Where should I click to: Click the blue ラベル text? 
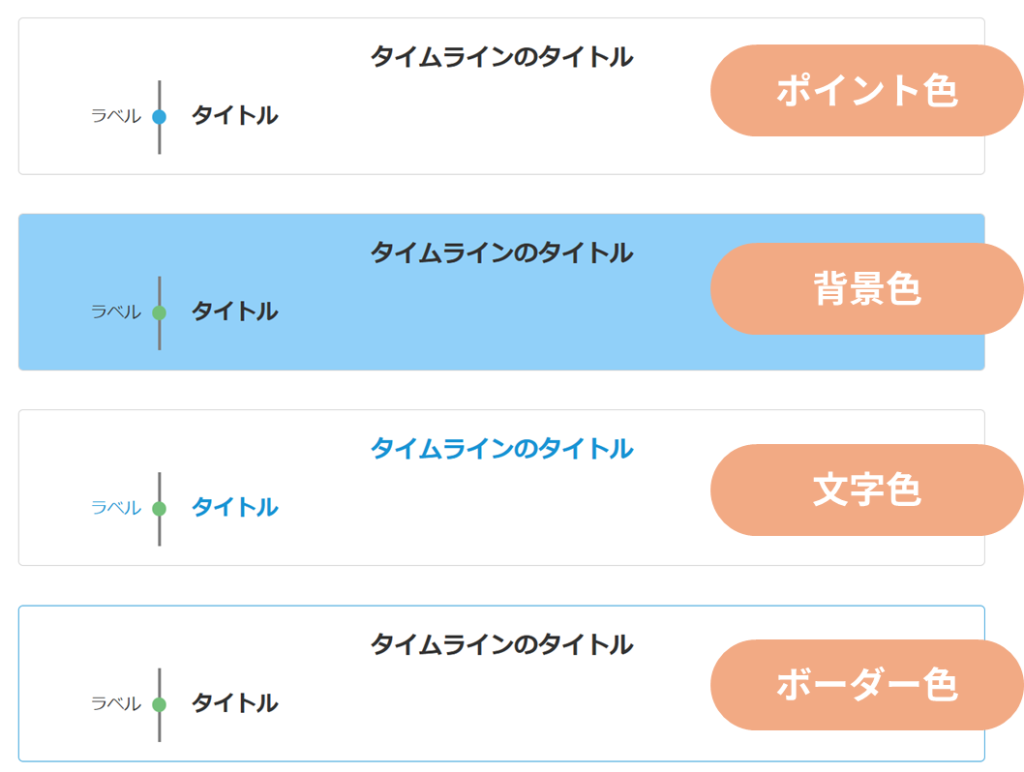(x=116, y=508)
